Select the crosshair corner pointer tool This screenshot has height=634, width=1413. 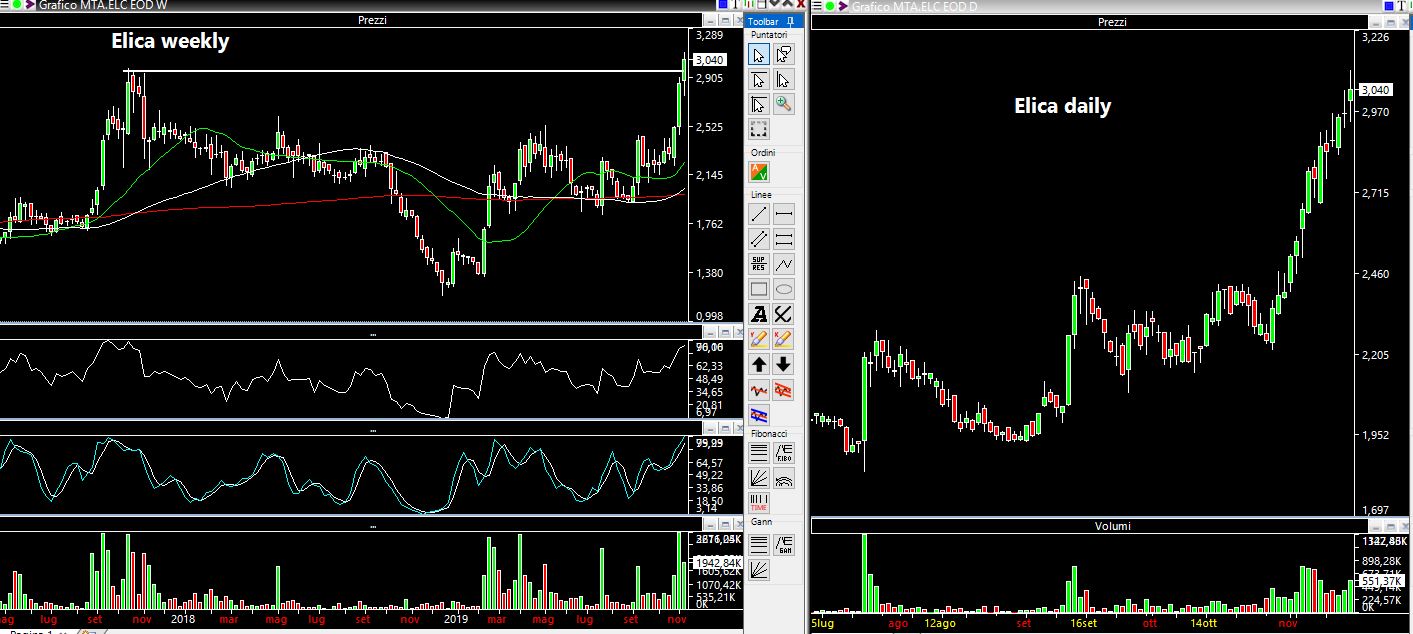point(759,104)
